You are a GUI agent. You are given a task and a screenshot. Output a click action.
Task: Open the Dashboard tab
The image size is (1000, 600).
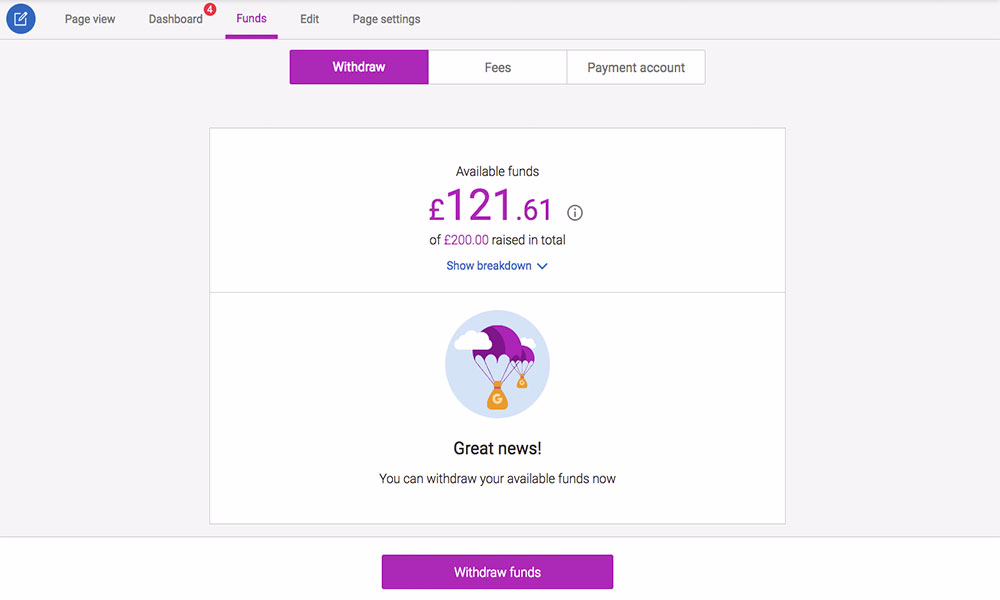pyautogui.click(x=175, y=19)
